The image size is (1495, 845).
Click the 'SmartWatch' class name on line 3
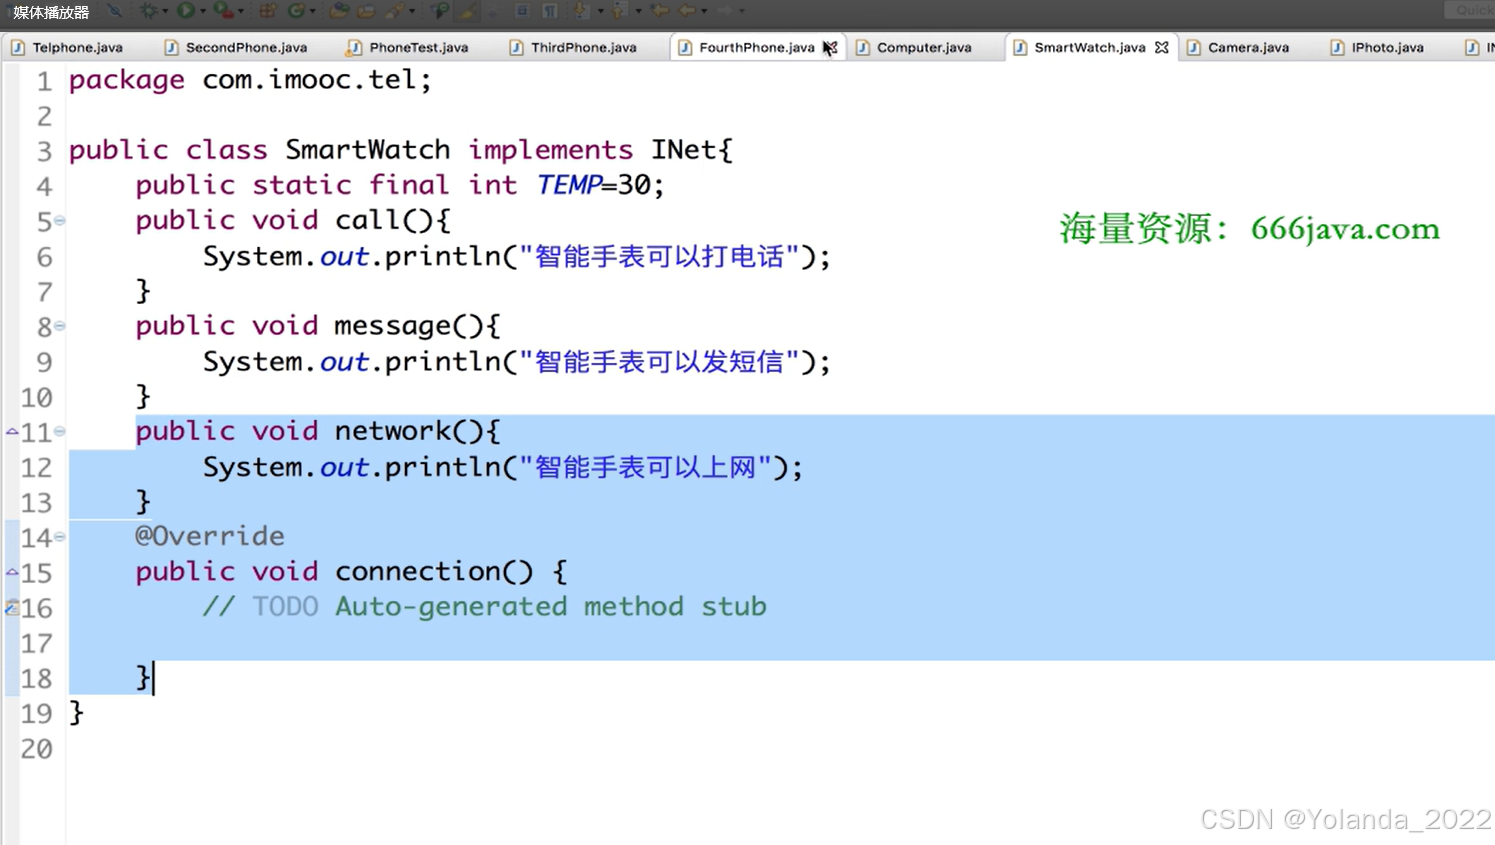pos(368,150)
